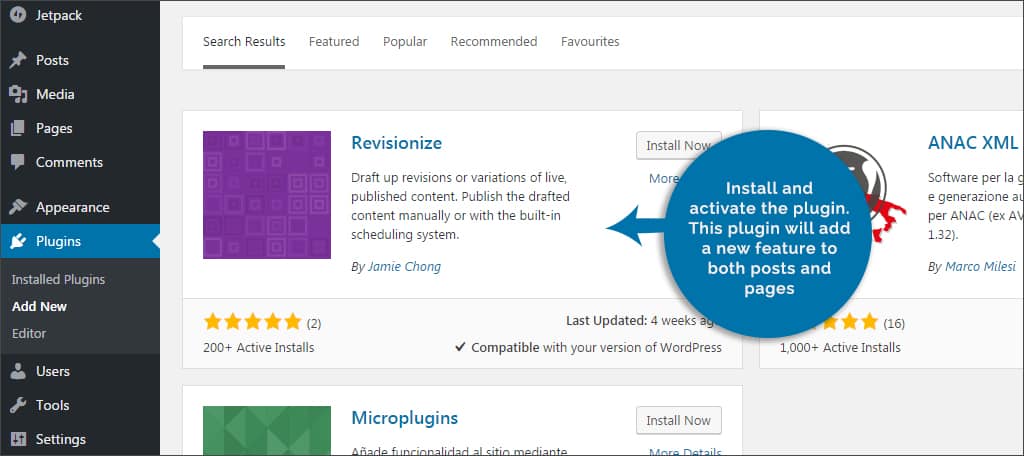Click the Posts pushpin icon
Viewport: 1024px width, 456px height.
click(18, 60)
